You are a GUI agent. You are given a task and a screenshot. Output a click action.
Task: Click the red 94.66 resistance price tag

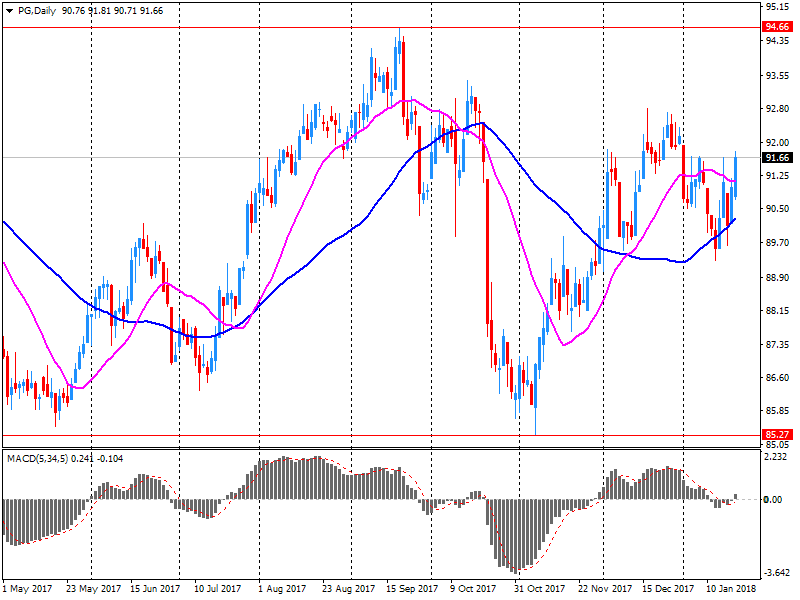click(x=776, y=27)
